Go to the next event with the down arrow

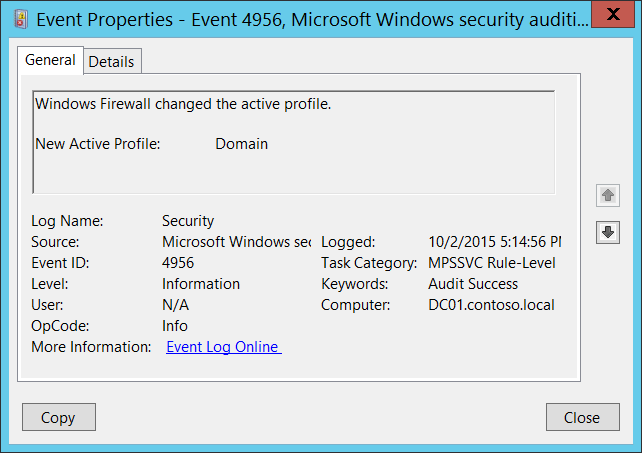[607, 232]
